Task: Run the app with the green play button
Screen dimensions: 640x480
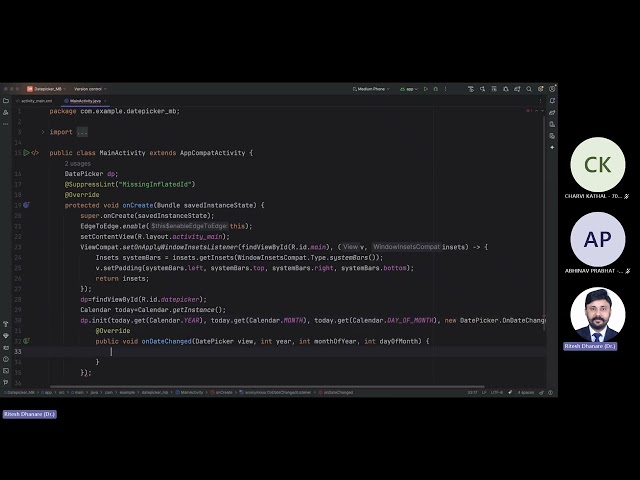Action: click(426, 89)
